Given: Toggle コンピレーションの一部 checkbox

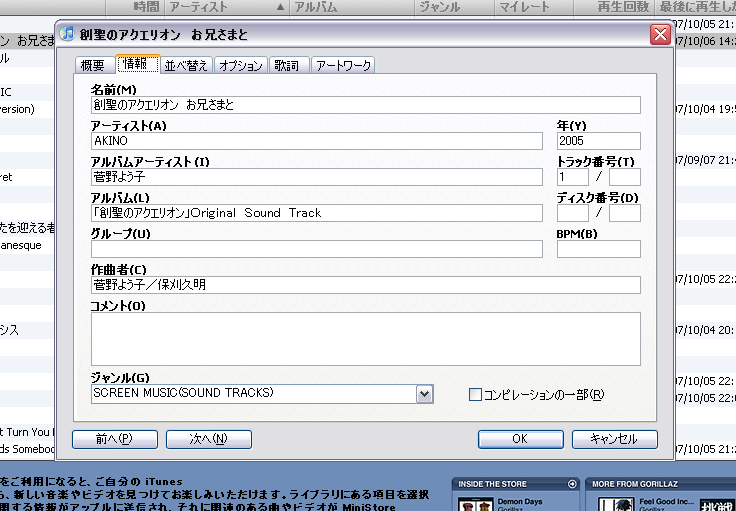Looking at the screenshot, I should pyautogui.click(x=475, y=395).
